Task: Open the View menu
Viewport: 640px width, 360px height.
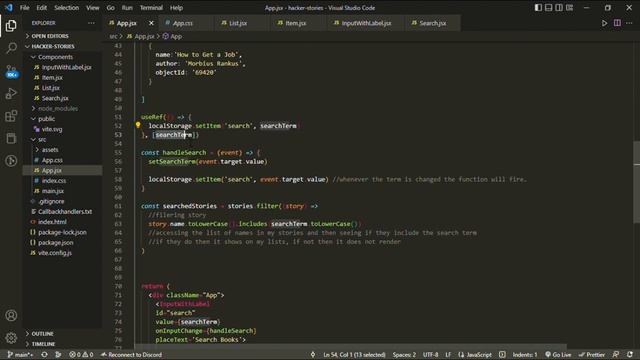Action: coord(93,8)
